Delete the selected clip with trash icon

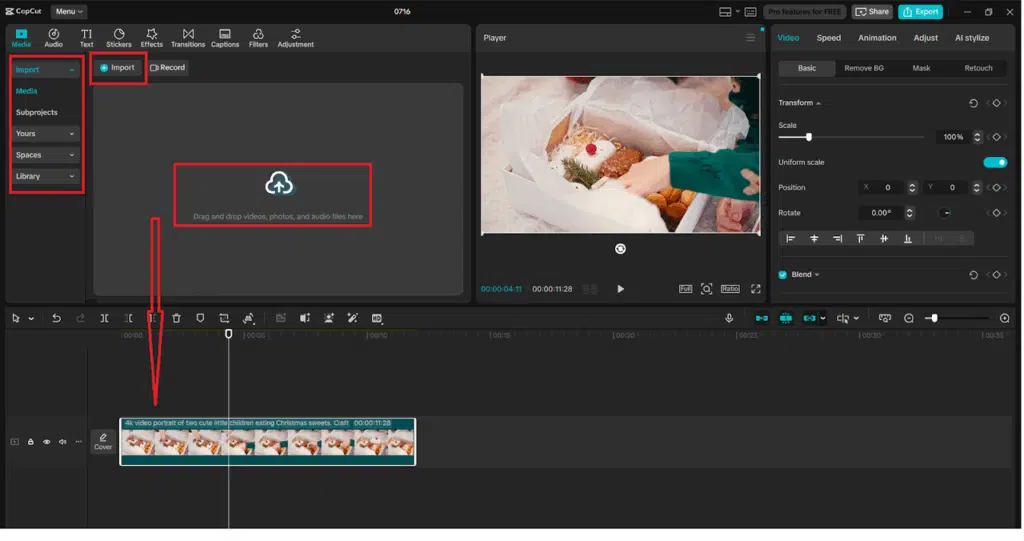(176, 318)
